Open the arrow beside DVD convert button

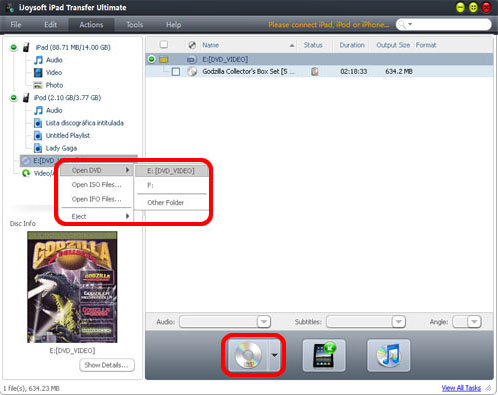coord(274,355)
